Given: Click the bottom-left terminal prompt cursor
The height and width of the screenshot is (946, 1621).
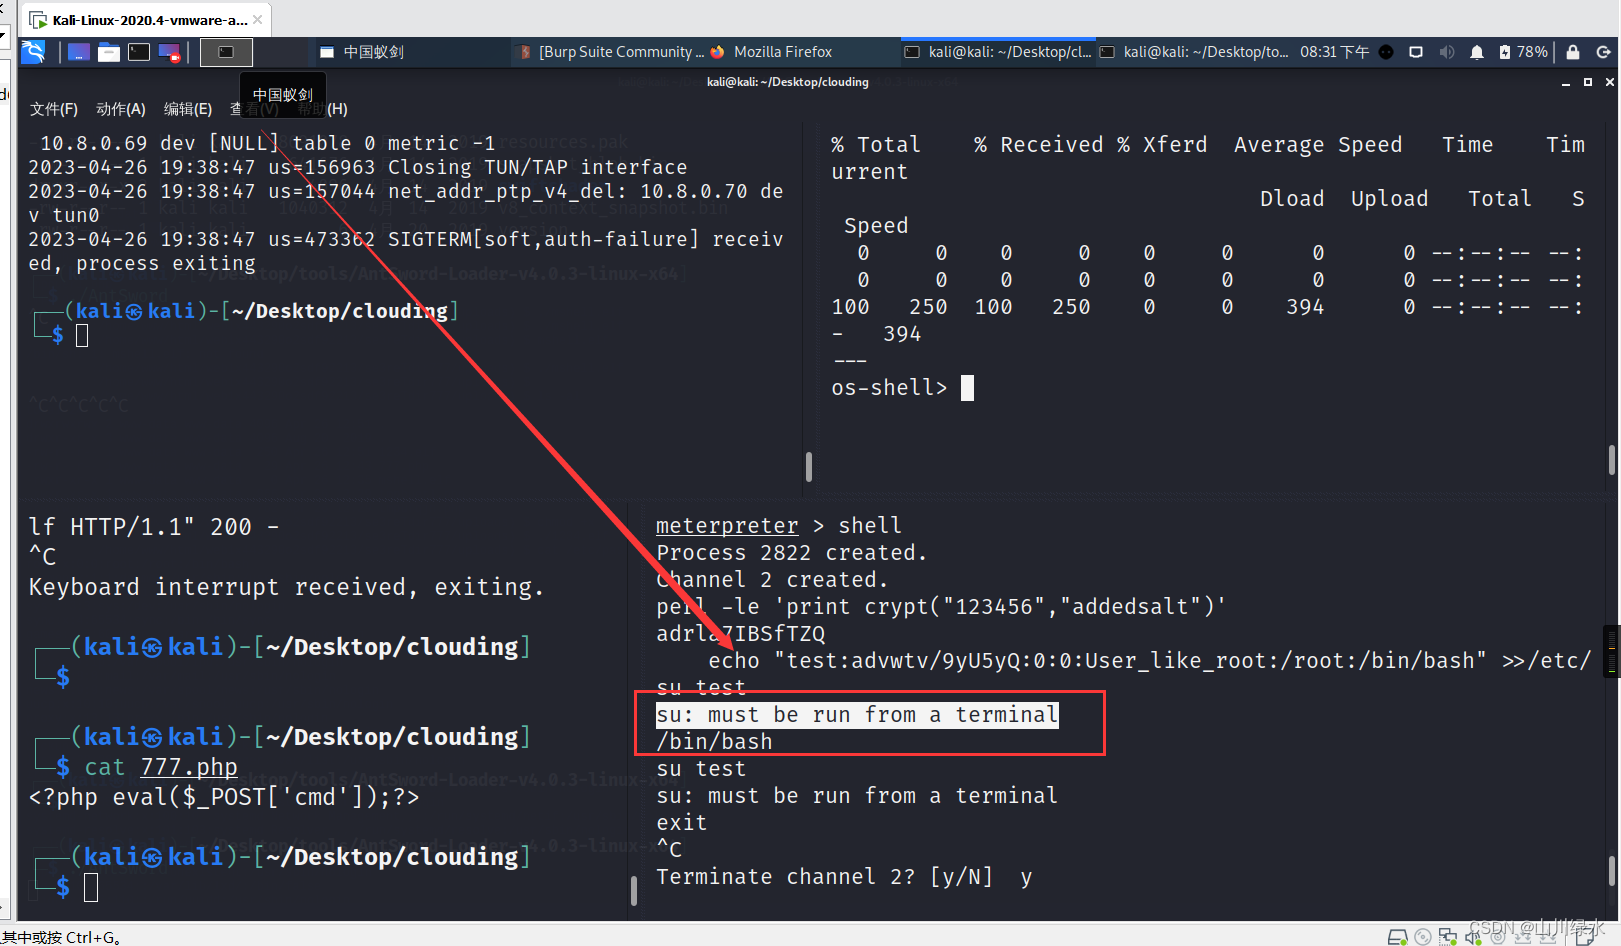Looking at the screenshot, I should (91, 887).
